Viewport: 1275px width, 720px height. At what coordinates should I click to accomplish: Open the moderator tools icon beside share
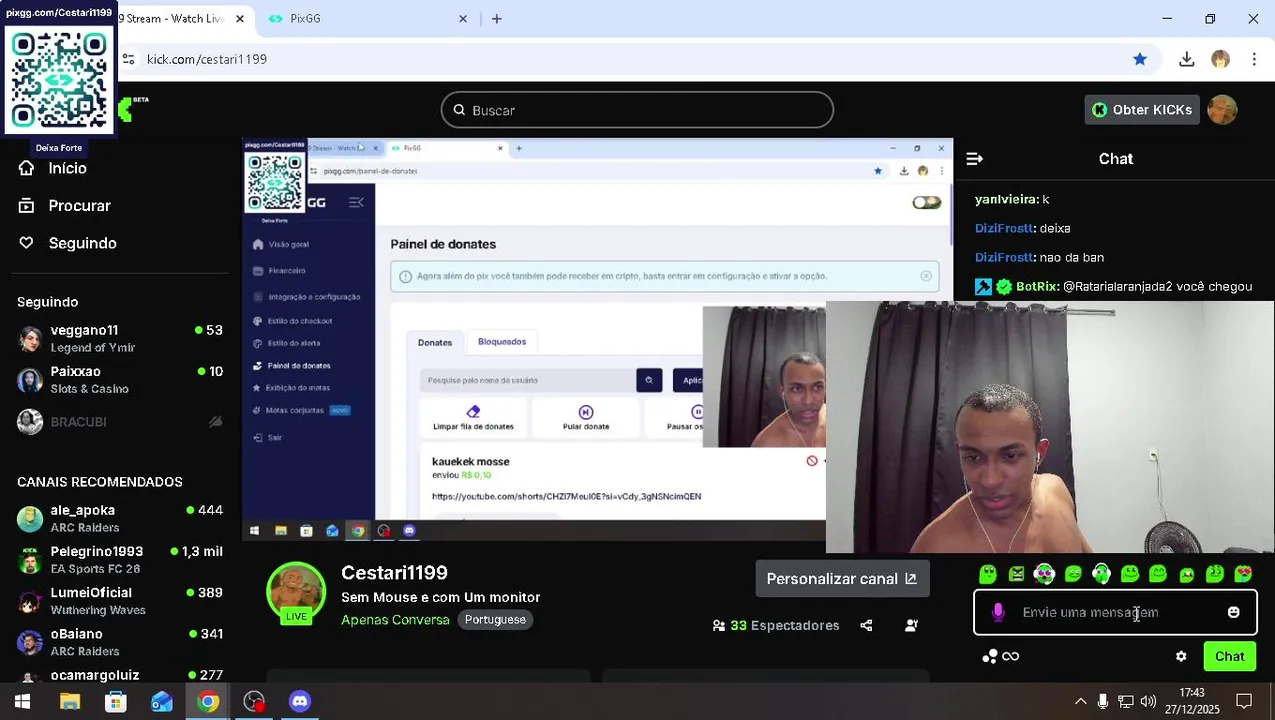(911, 626)
